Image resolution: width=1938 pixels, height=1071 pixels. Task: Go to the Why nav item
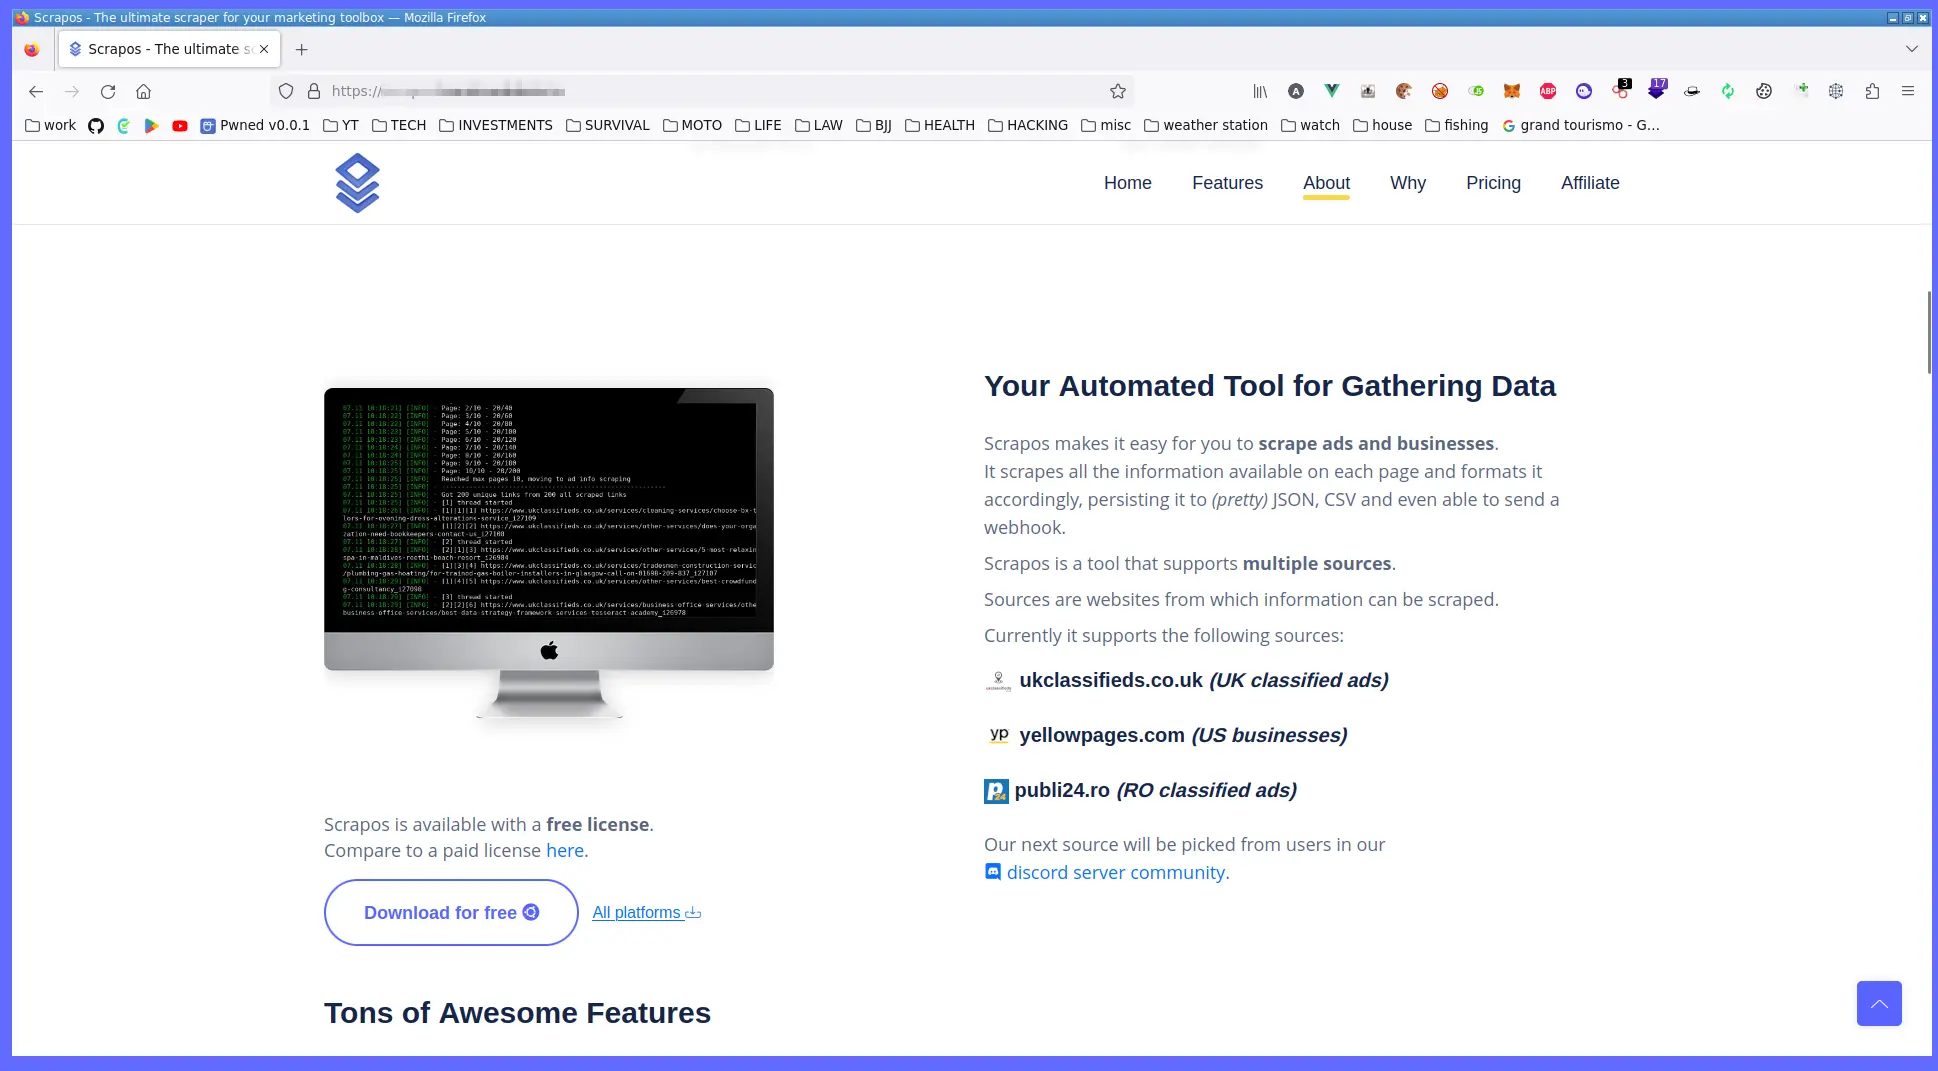1408,183
